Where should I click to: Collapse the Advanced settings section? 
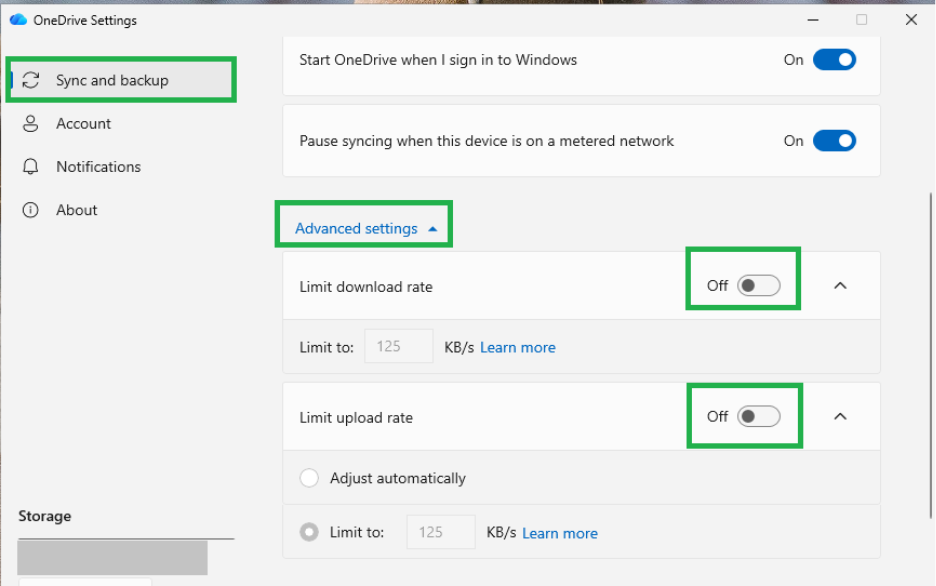pos(366,229)
